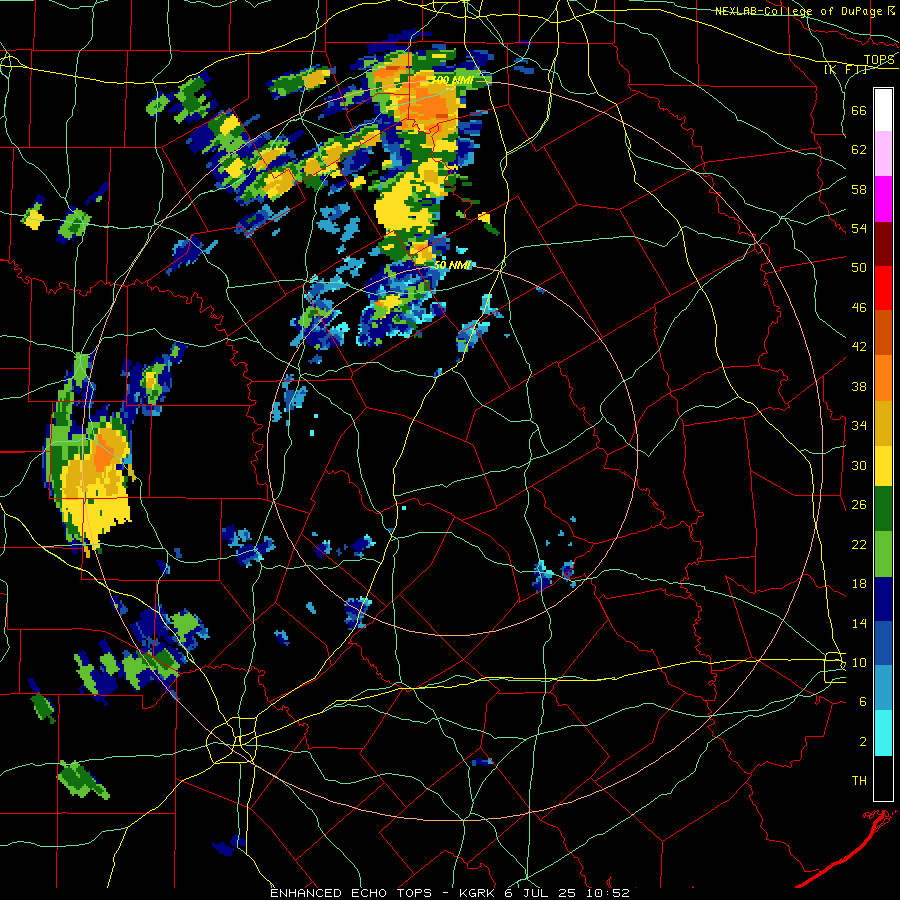
Task: Click the navy blue legend swatch
Action: 883,599
